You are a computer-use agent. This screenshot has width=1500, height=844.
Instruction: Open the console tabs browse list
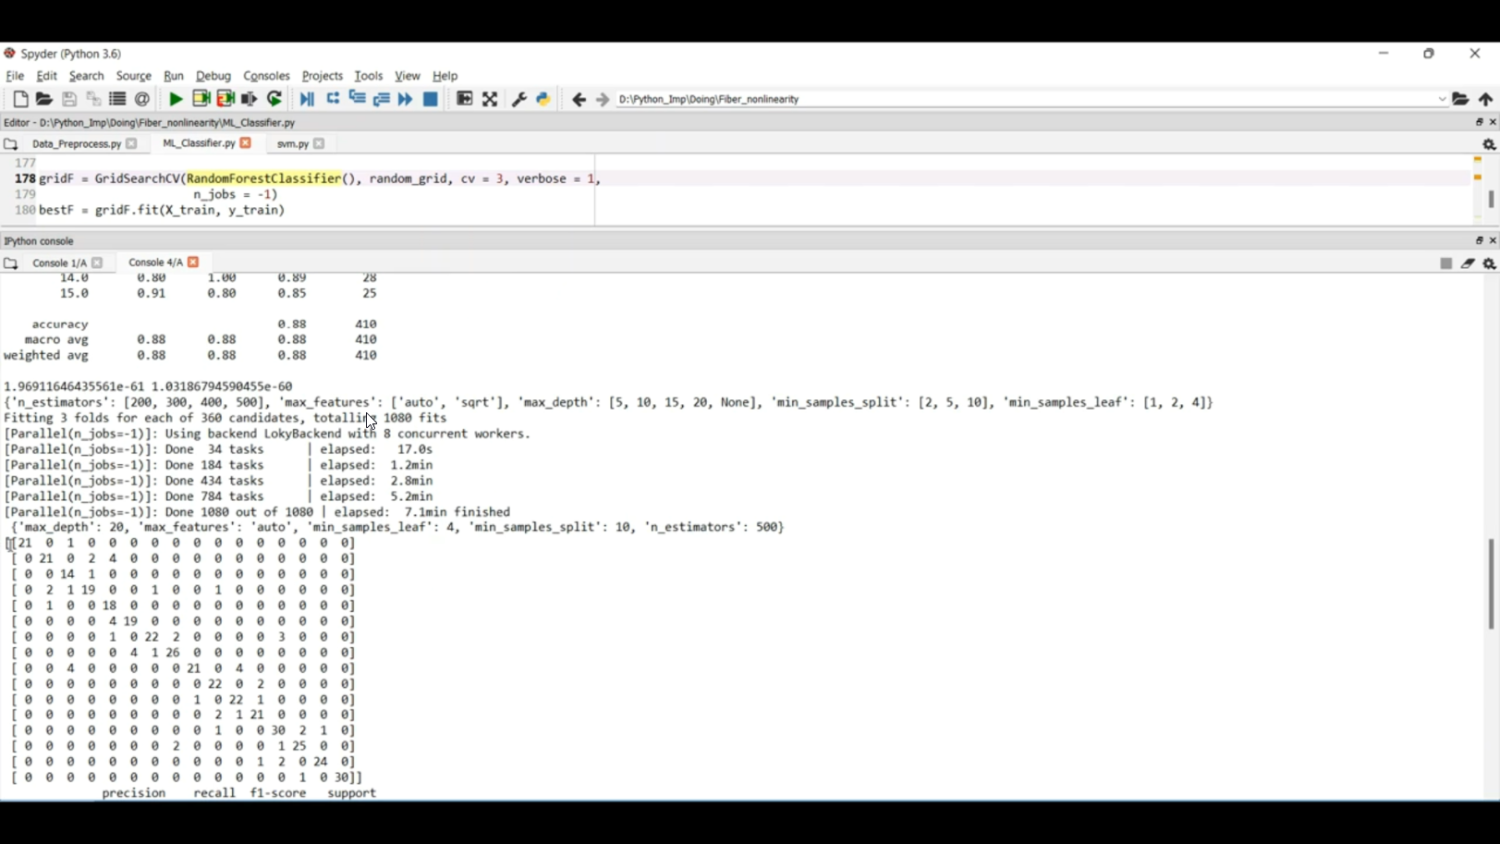pyautogui.click(x=11, y=262)
